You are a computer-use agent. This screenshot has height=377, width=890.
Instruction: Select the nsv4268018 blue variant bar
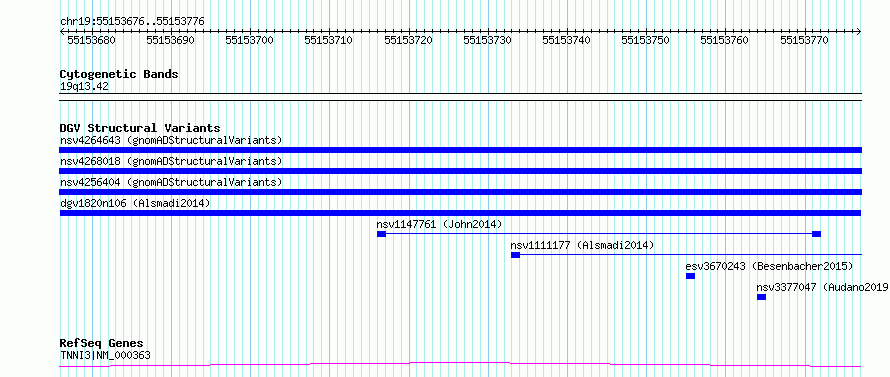point(461,171)
